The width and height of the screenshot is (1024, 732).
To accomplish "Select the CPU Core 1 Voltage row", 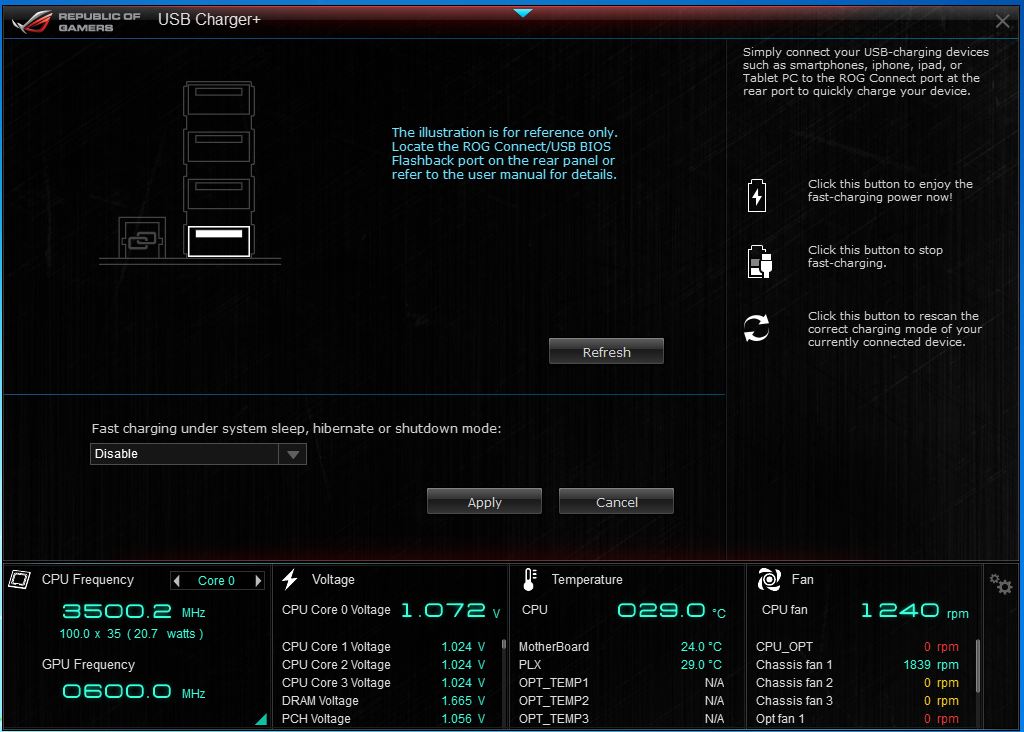I will pyautogui.click(x=383, y=646).
